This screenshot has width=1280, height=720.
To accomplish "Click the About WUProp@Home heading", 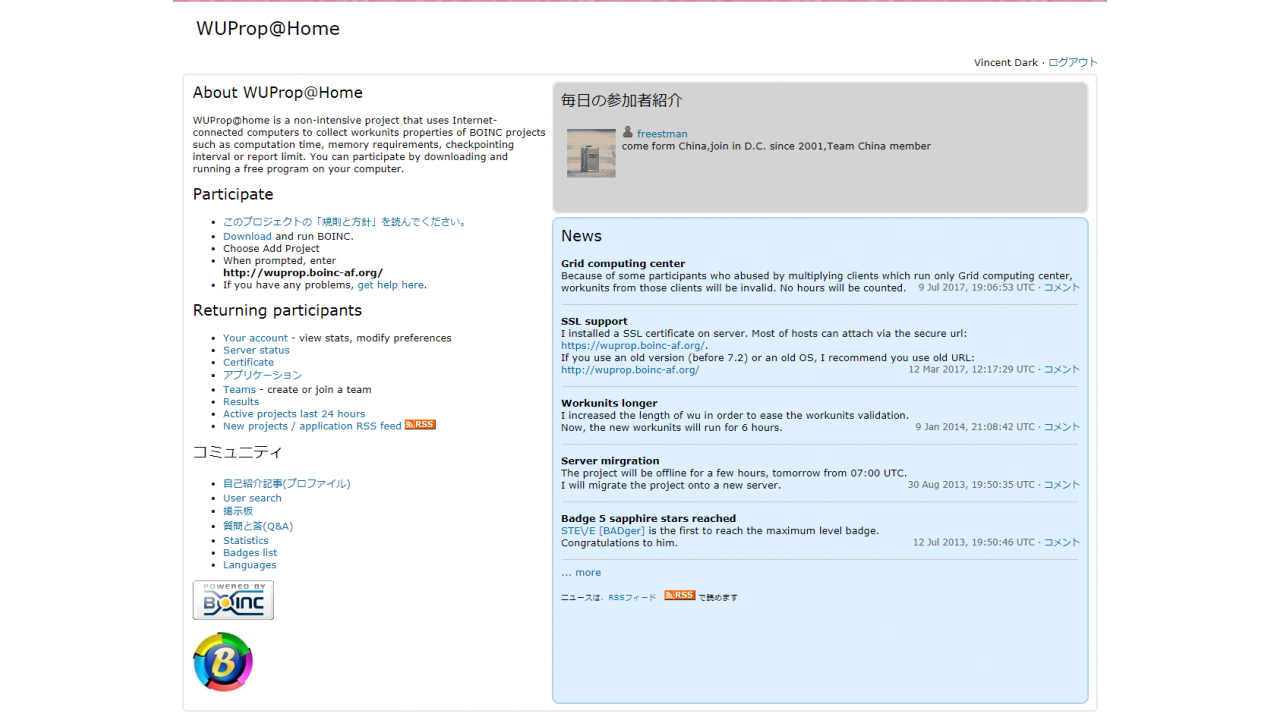I will (x=278, y=93).
